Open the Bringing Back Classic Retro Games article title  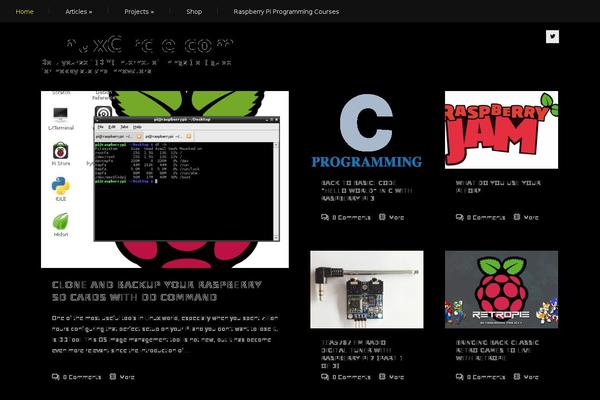(x=497, y=350)
